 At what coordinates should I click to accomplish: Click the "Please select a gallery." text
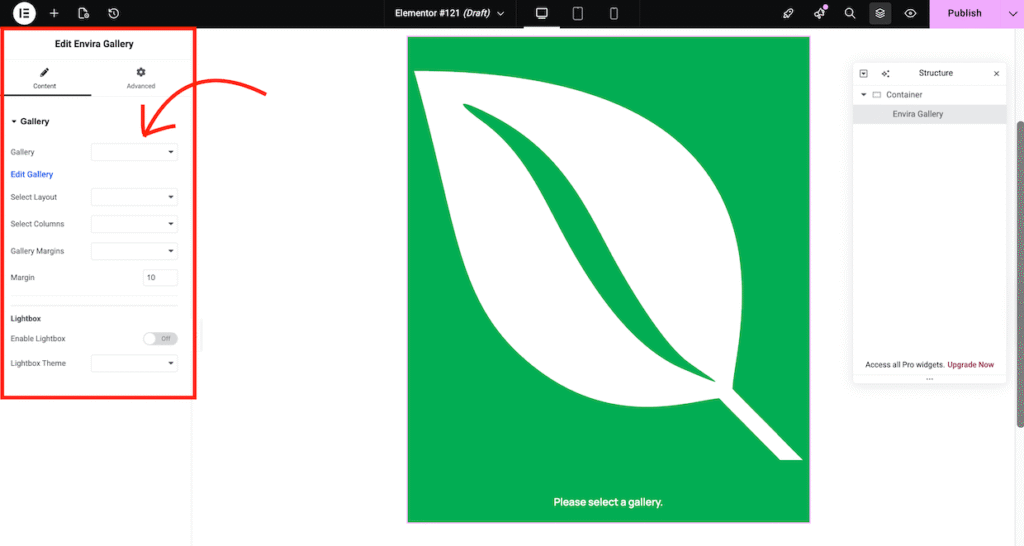tap(608, 502)
